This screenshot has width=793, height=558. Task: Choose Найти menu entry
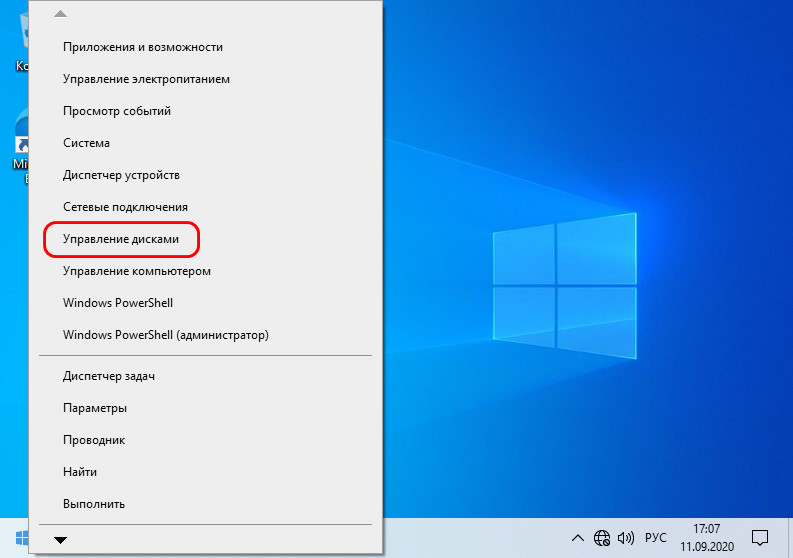205,471
